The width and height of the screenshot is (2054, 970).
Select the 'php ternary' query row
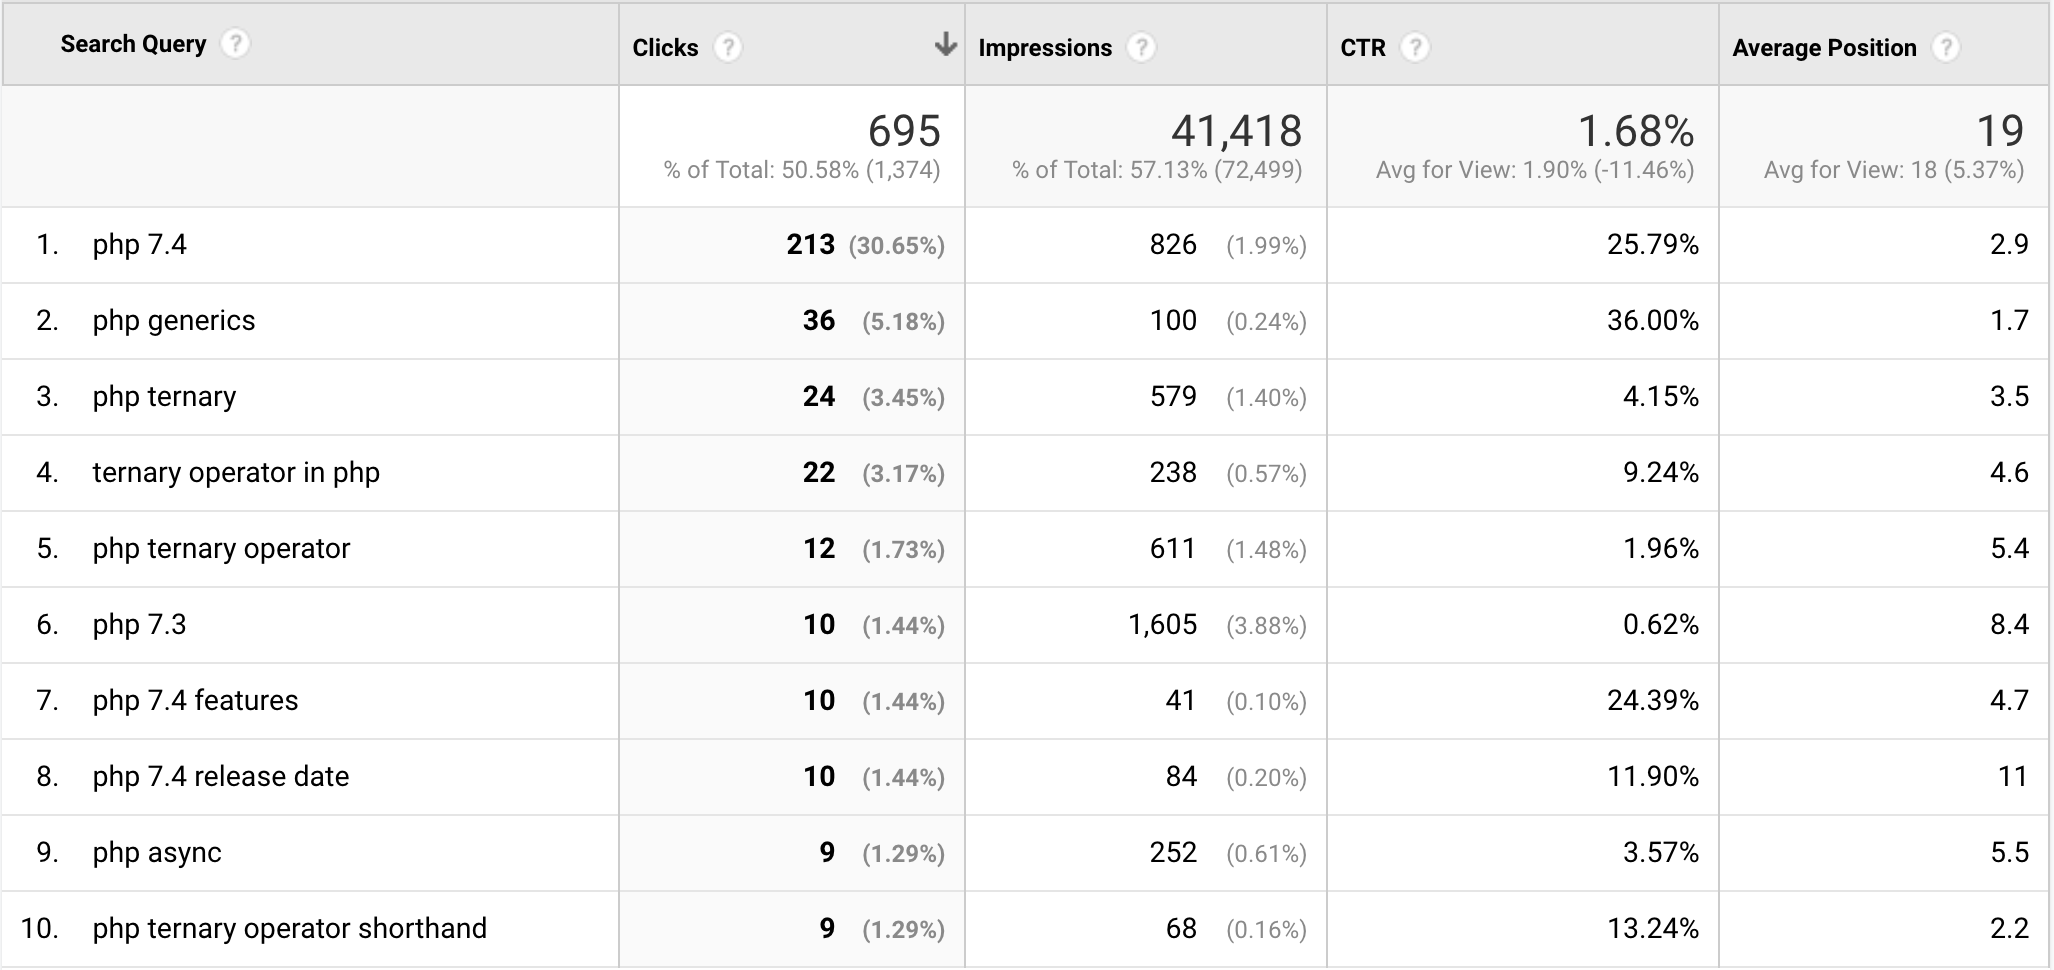click(x=164, y=396)
